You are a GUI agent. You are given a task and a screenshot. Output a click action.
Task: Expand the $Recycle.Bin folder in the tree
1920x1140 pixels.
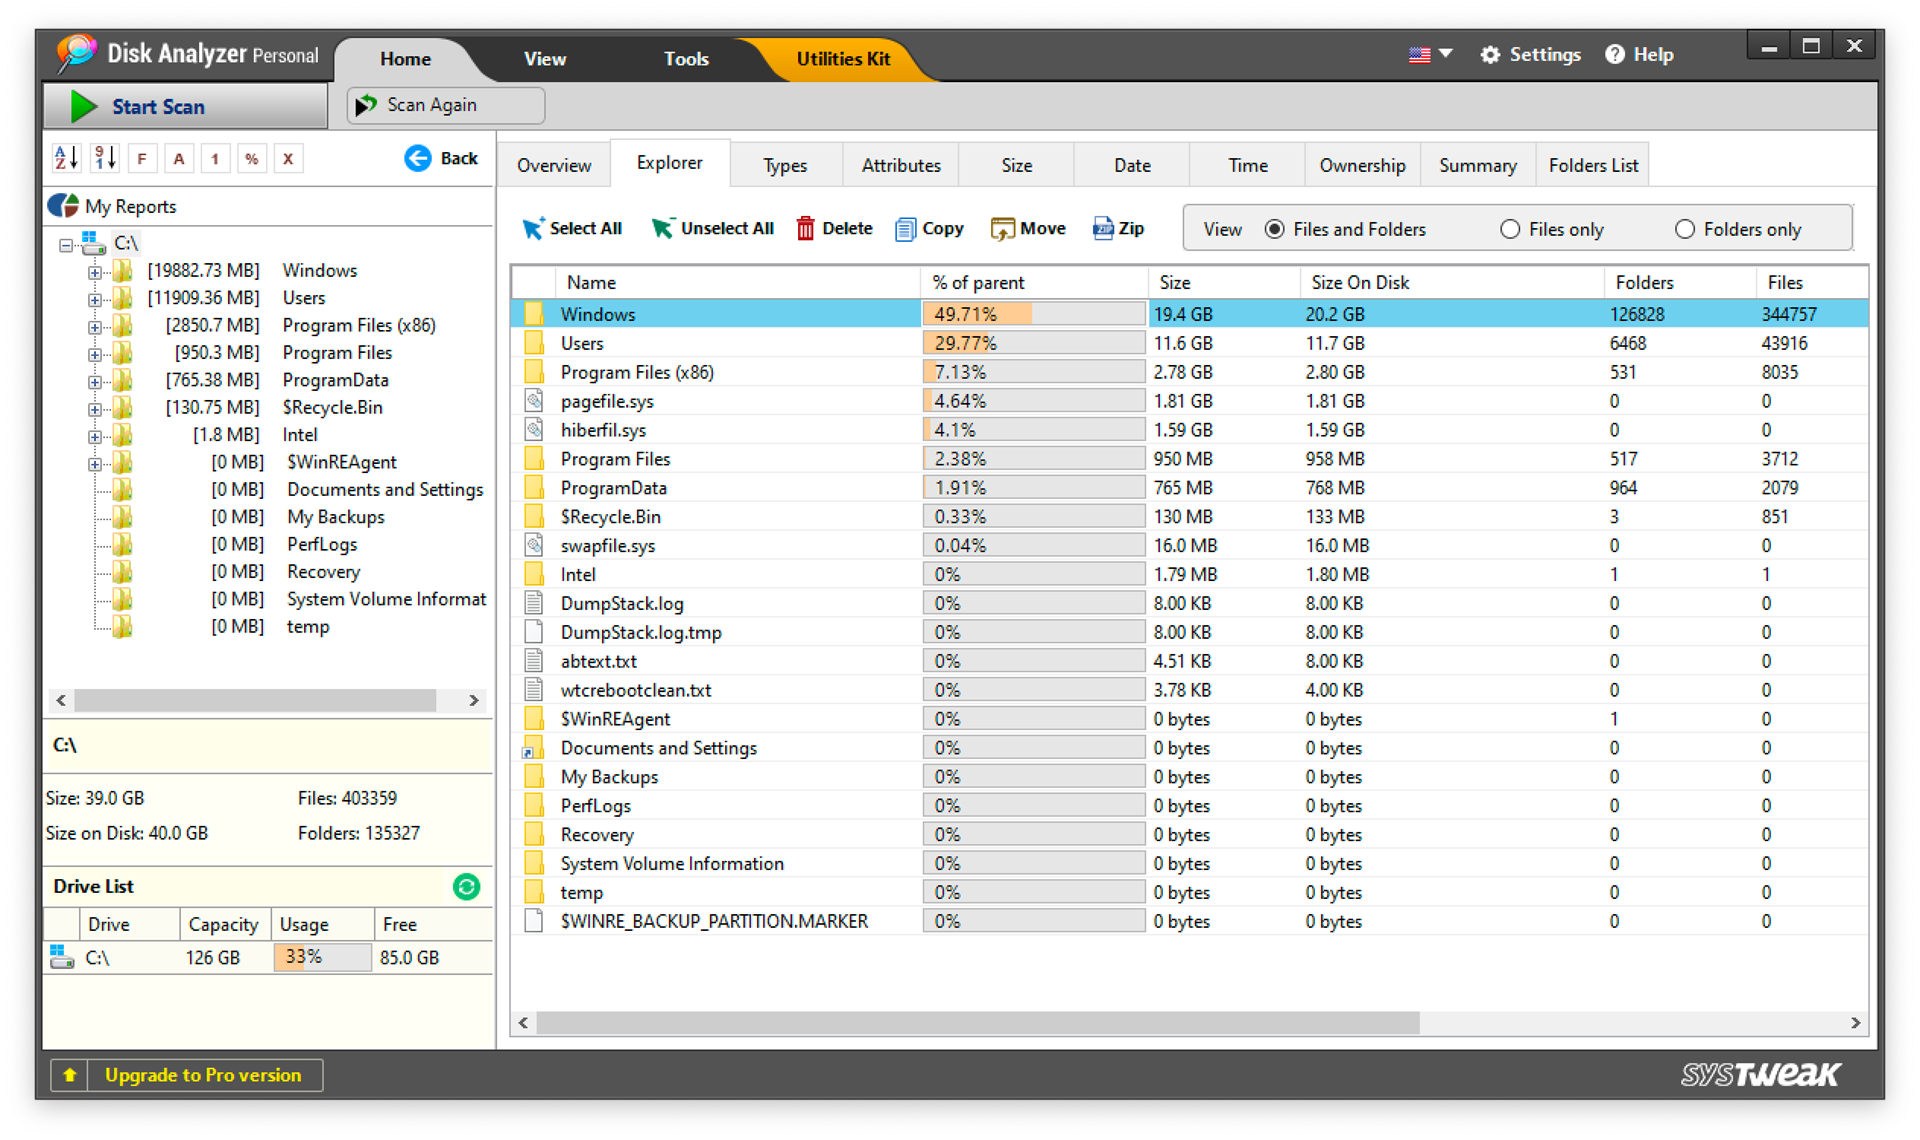94,409
